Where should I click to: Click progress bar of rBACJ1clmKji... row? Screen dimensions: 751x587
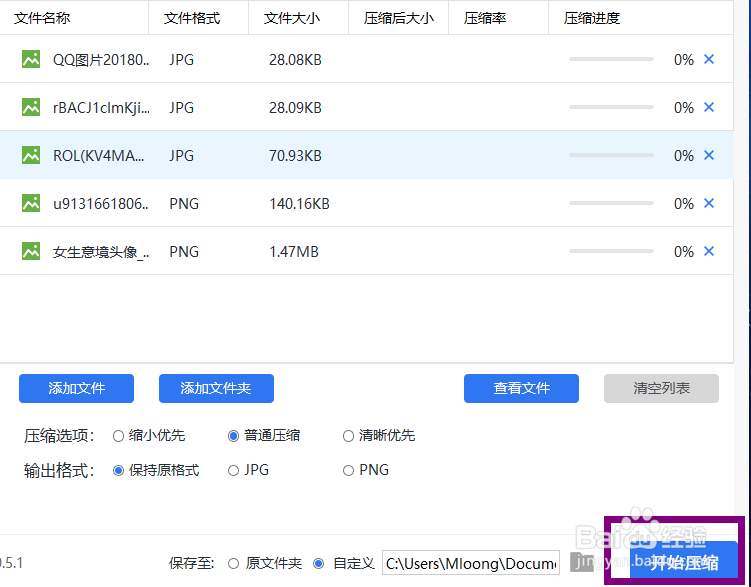(611, 107)
